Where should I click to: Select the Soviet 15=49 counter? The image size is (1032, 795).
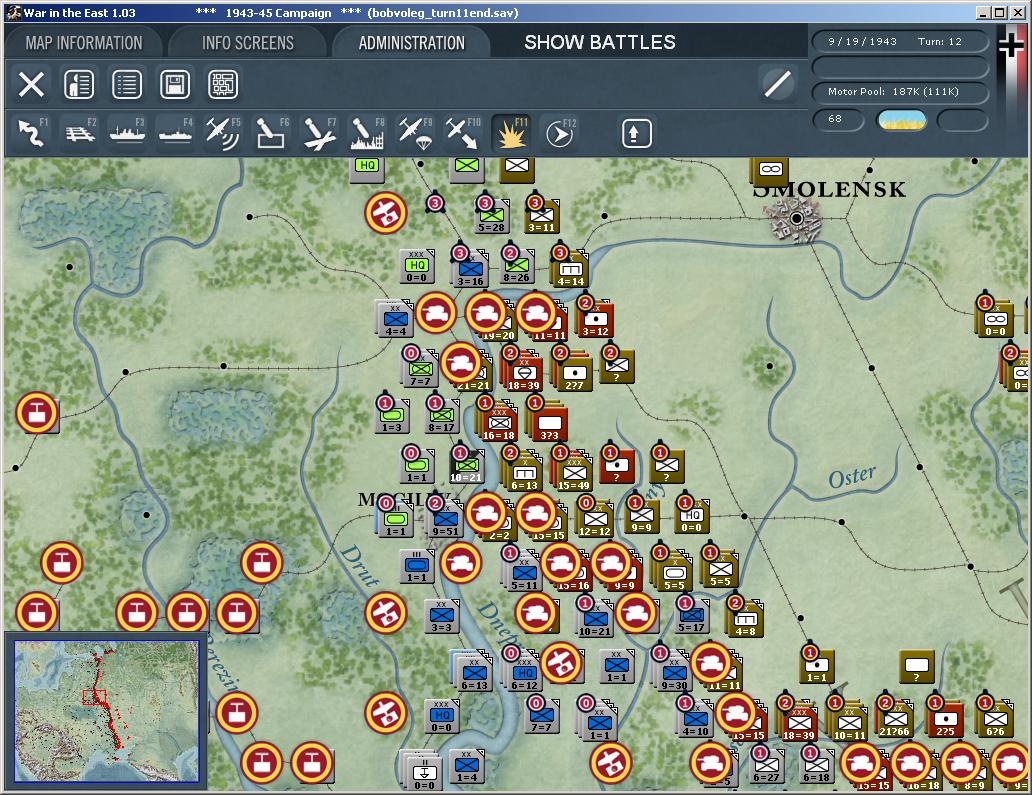pyautogui.click(x=573, y=472)
